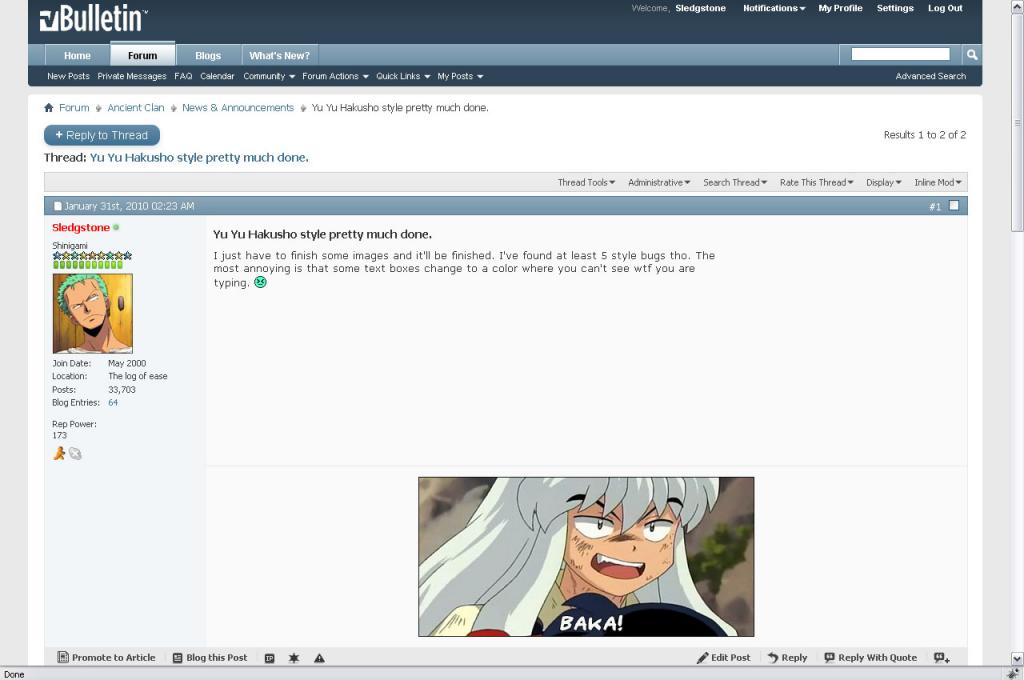The image size is (1024, 680).
Task: Click the star rank icons under Shinigami
Action: (92, 255)
